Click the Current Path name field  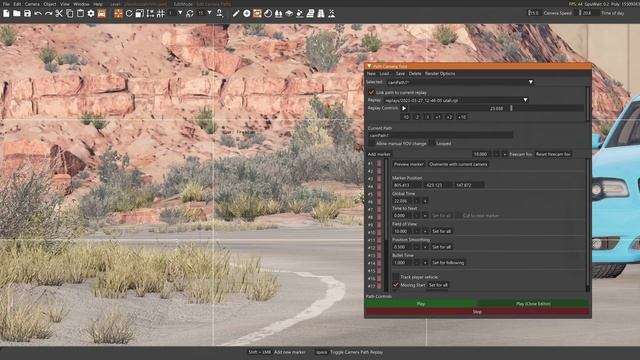point(440,135)
